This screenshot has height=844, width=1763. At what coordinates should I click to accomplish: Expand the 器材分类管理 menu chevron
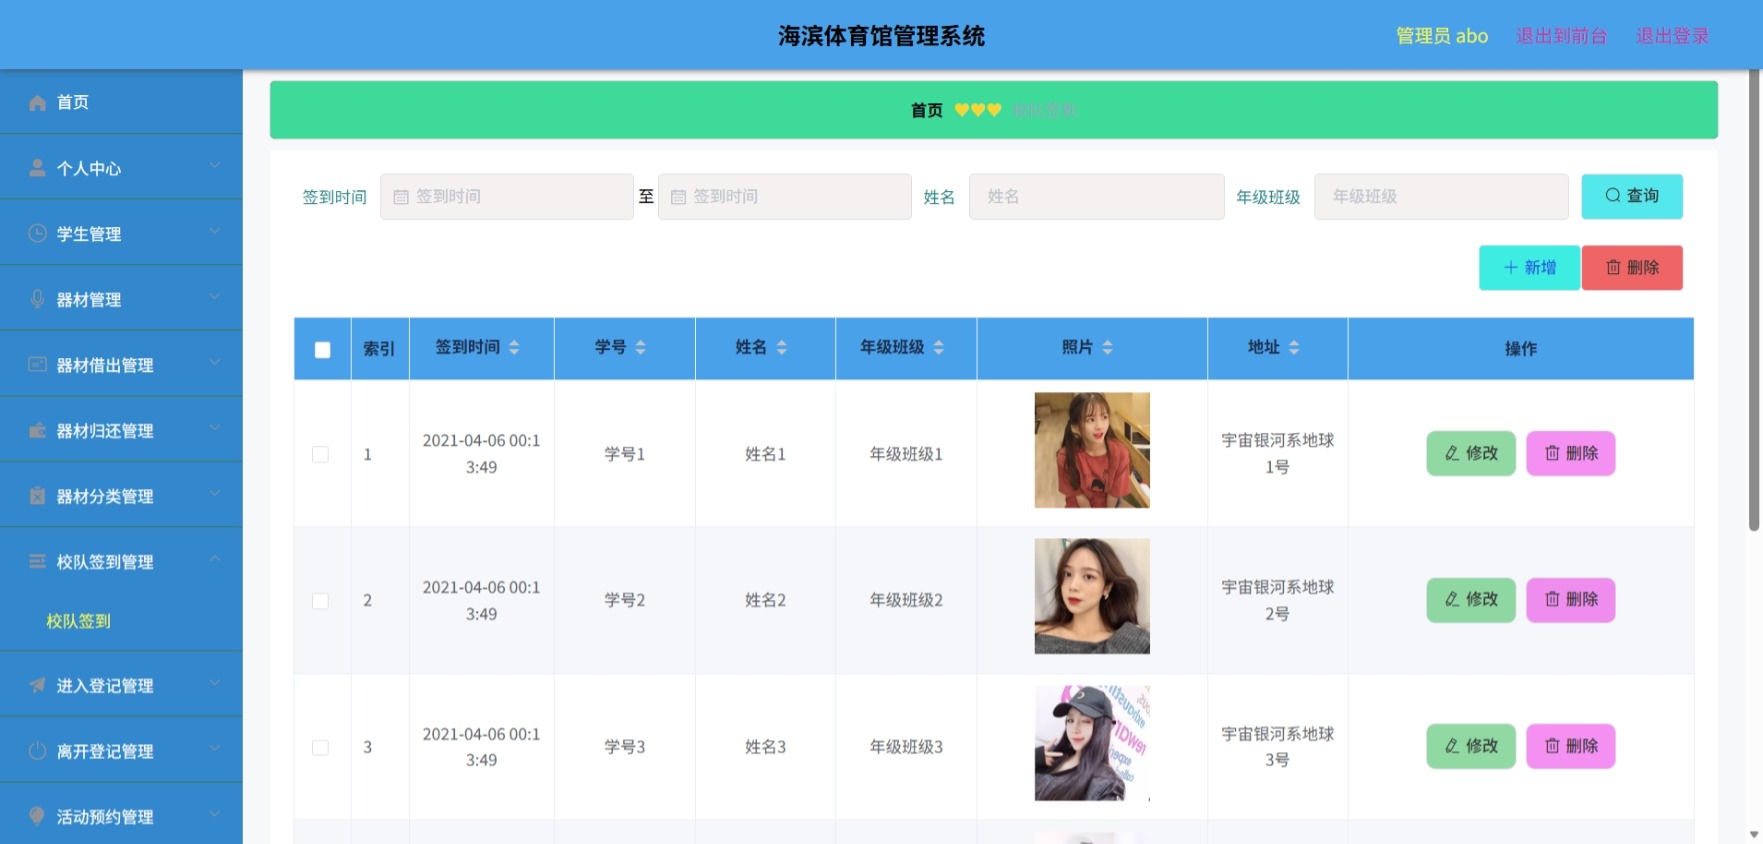(214, 494)
